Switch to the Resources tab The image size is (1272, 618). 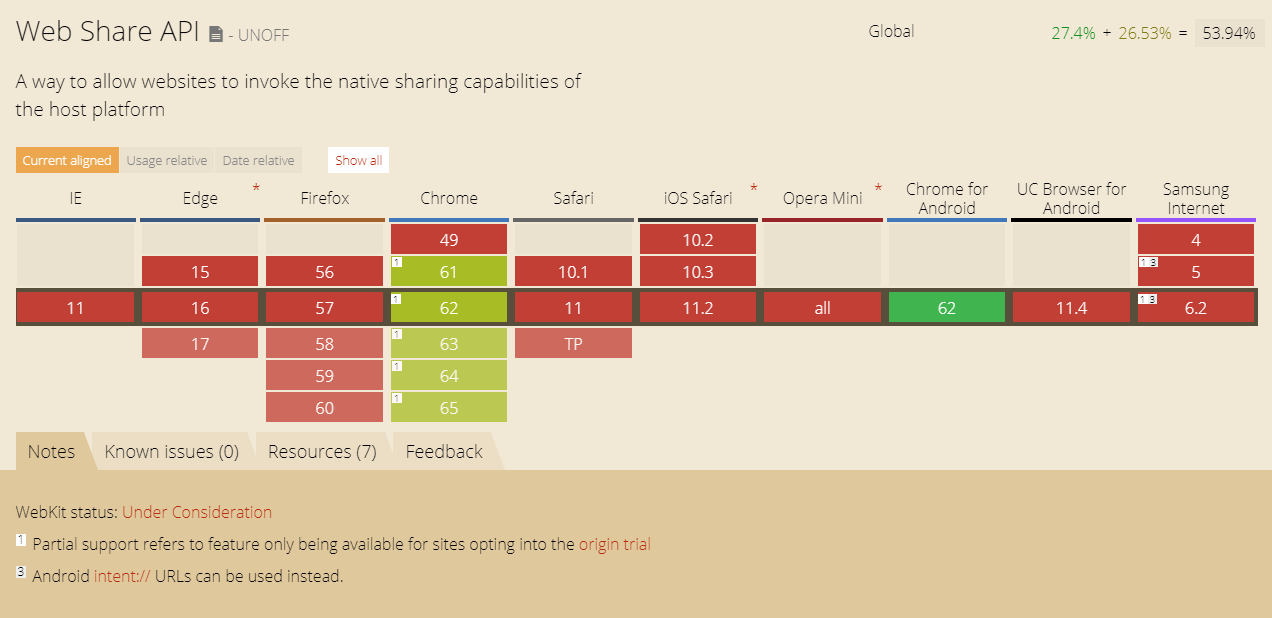(x=322, y=451)
